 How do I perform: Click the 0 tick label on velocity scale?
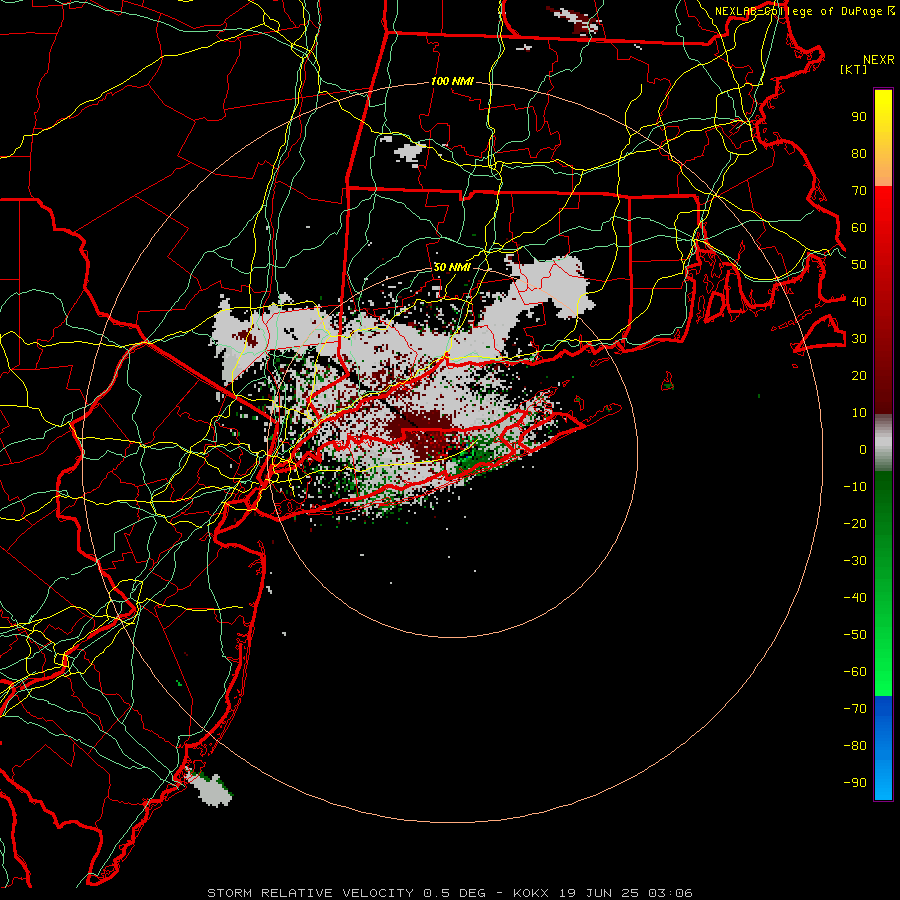(863, 450)
